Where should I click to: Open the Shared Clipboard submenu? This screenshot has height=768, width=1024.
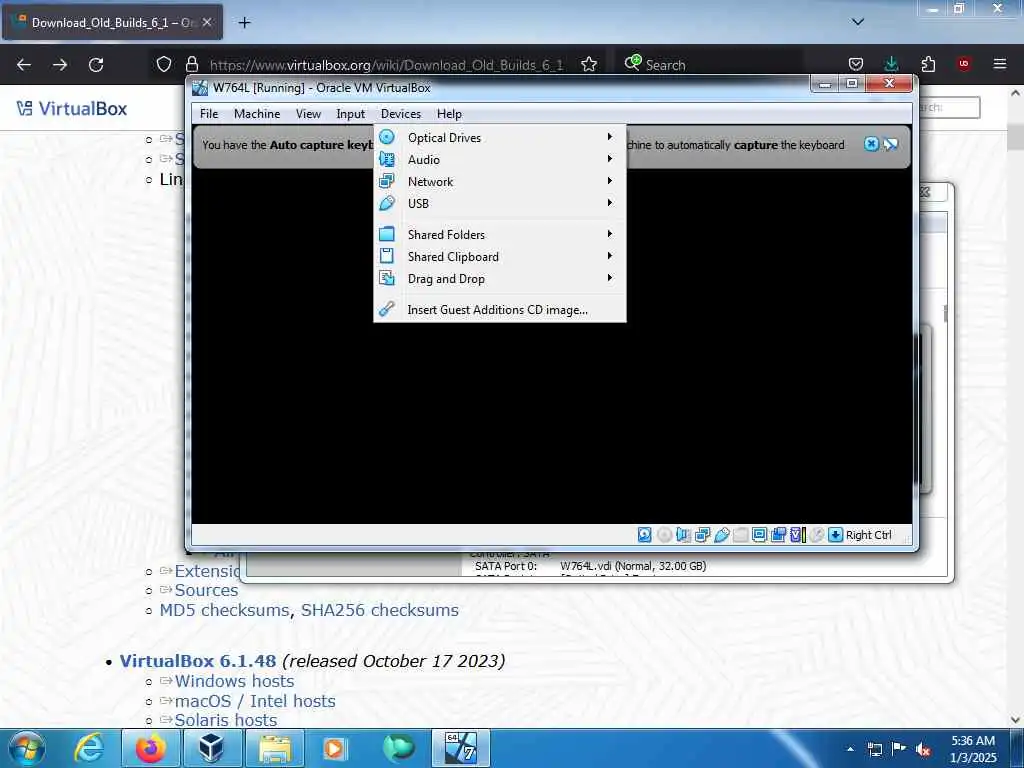500,257
